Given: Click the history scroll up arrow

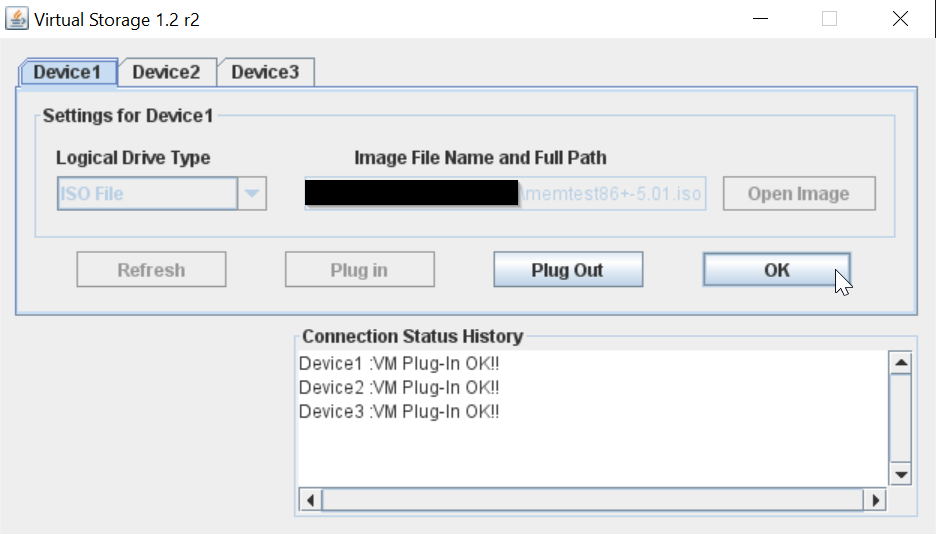Looking at the screenshot, I should 901,363.
